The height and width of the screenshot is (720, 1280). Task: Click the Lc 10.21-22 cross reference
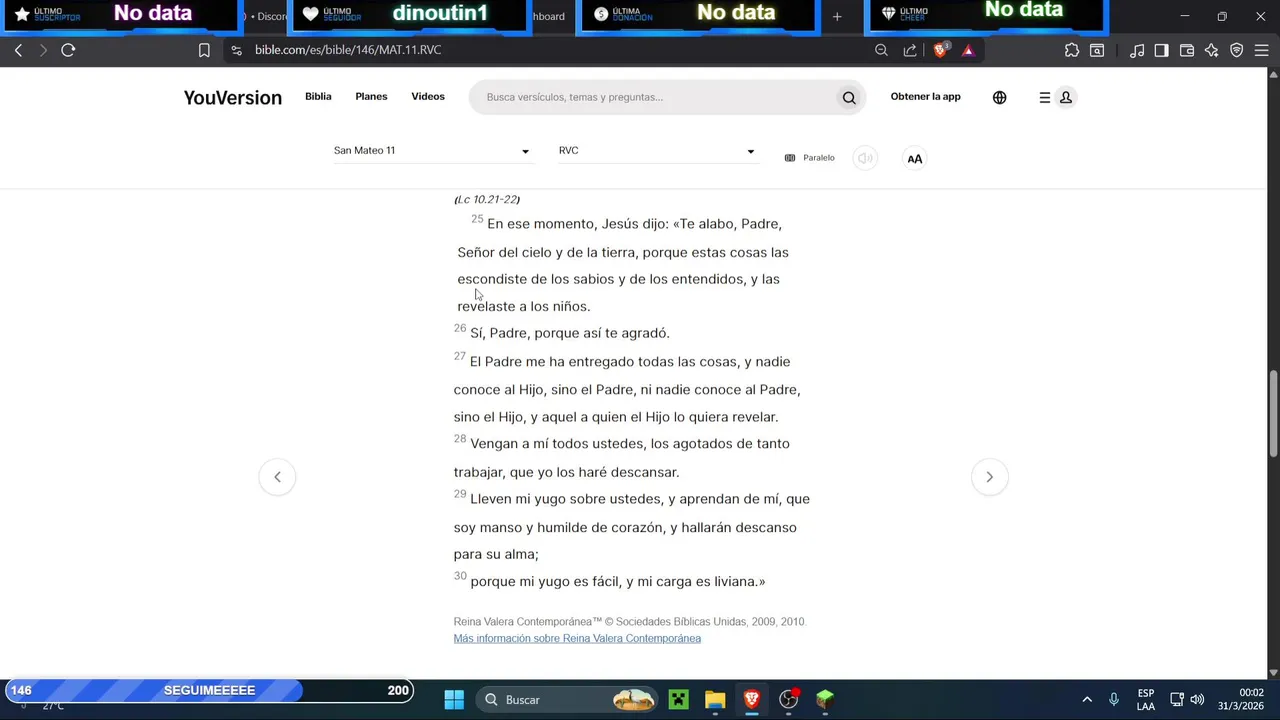coord(487,199)
